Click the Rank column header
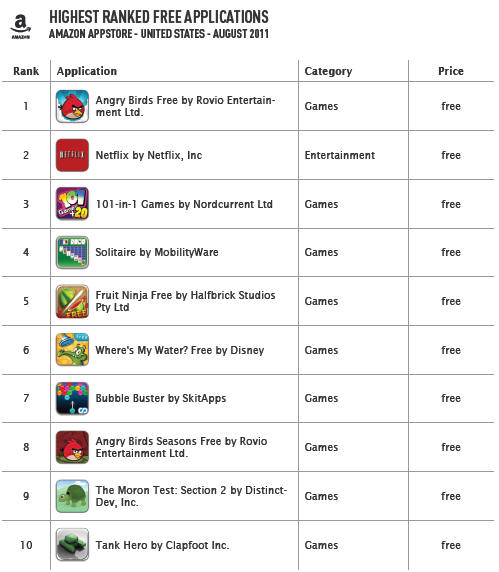Image resolution: width=499 pixels, height=572 pixels. 26,71
